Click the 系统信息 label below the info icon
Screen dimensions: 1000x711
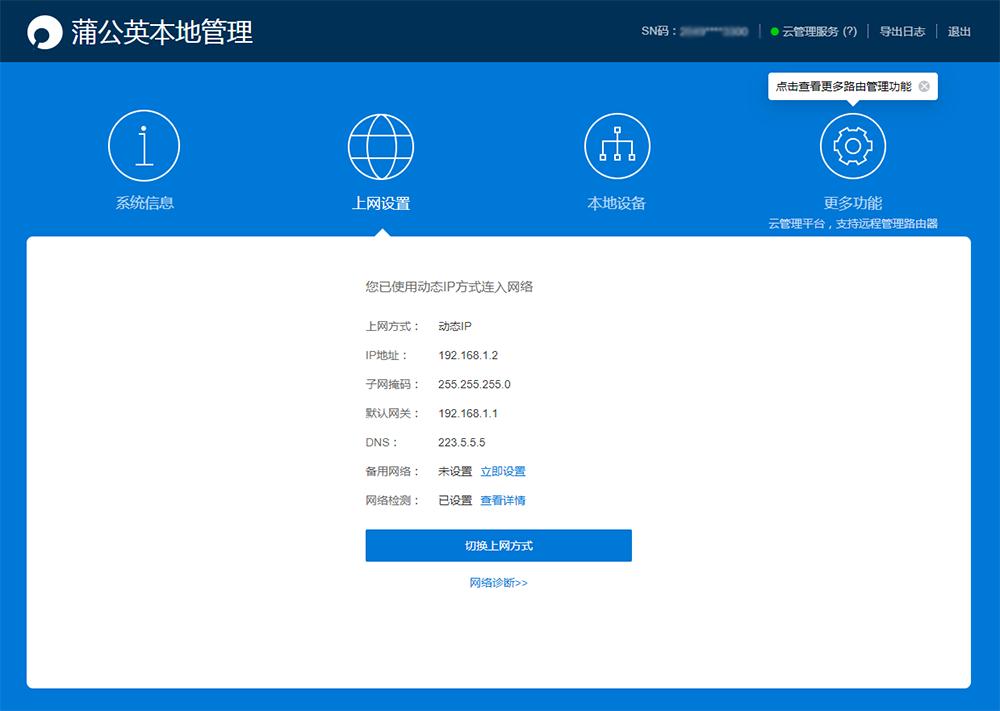coord(142,201)
